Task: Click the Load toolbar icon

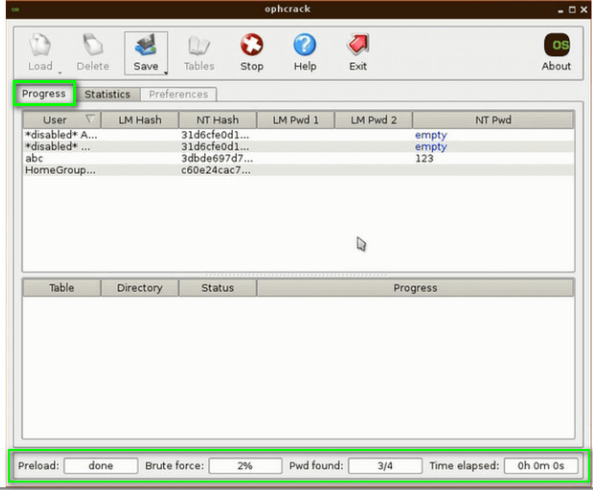Action: (40, 45)
